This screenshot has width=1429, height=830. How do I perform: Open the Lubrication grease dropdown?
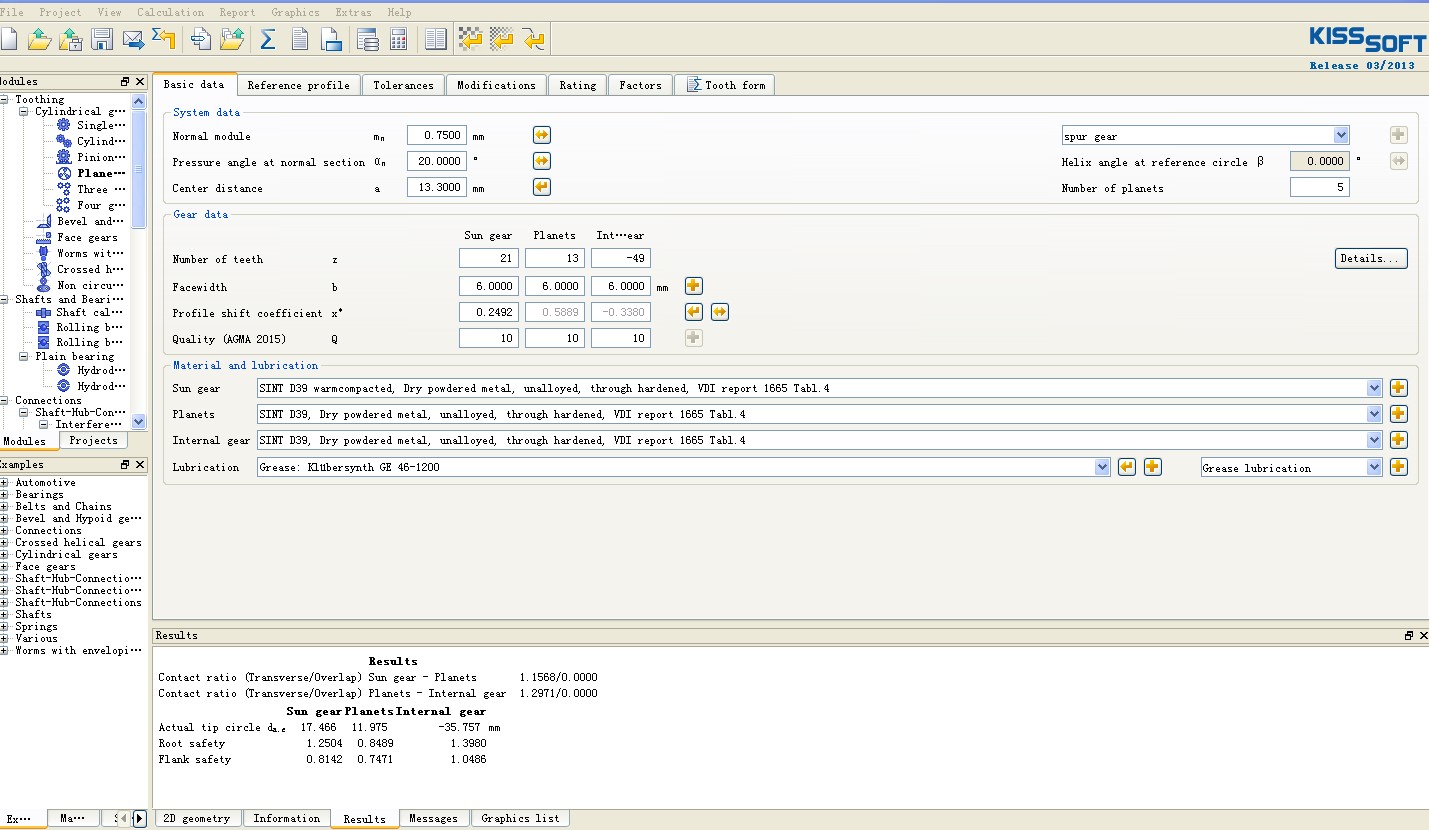1102,467
